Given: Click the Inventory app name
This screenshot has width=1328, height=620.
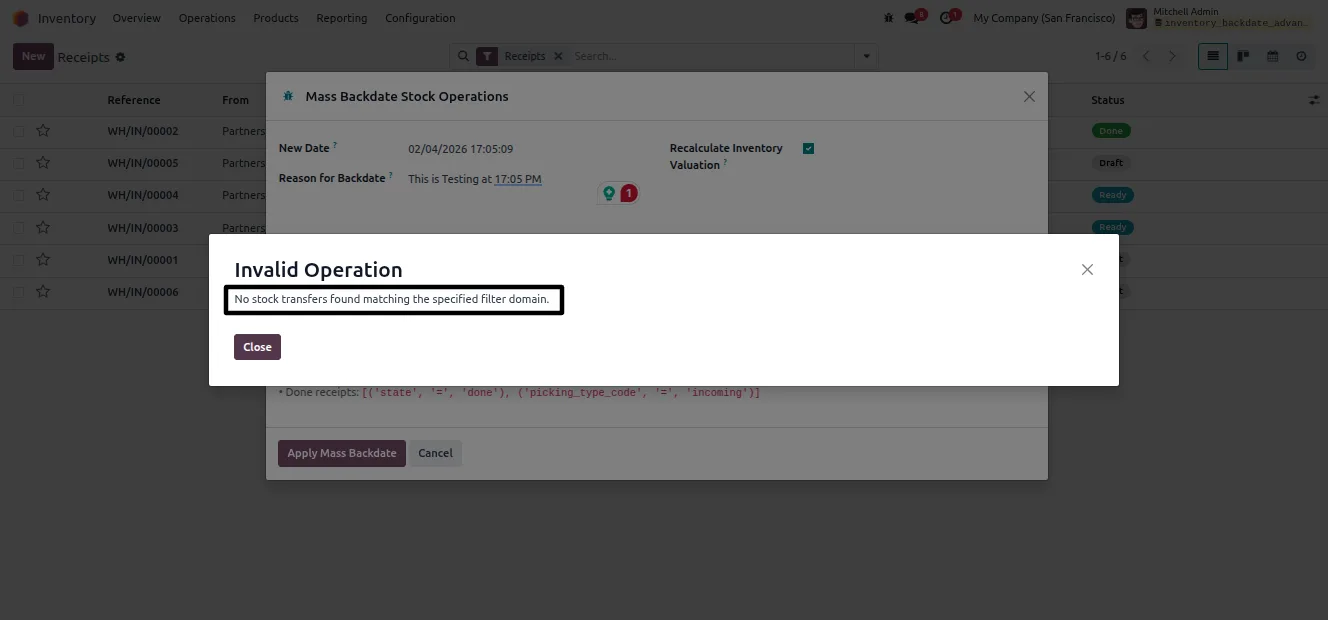Looking at the screenshot, I should 67,18.
